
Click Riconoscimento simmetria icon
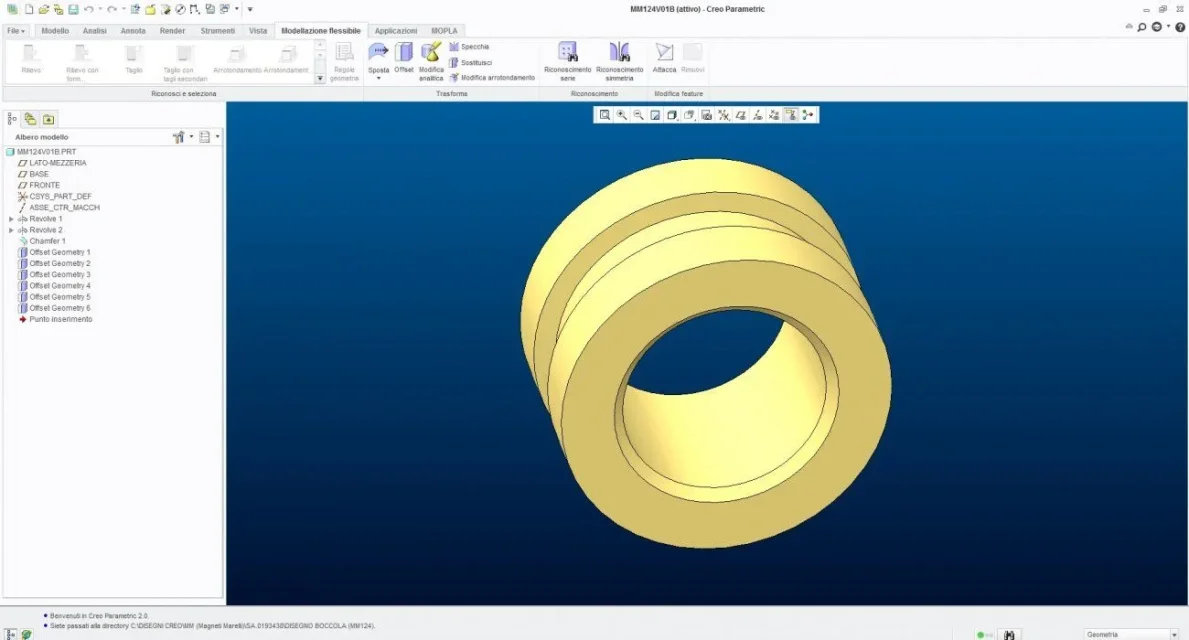[x=620, y=53]
